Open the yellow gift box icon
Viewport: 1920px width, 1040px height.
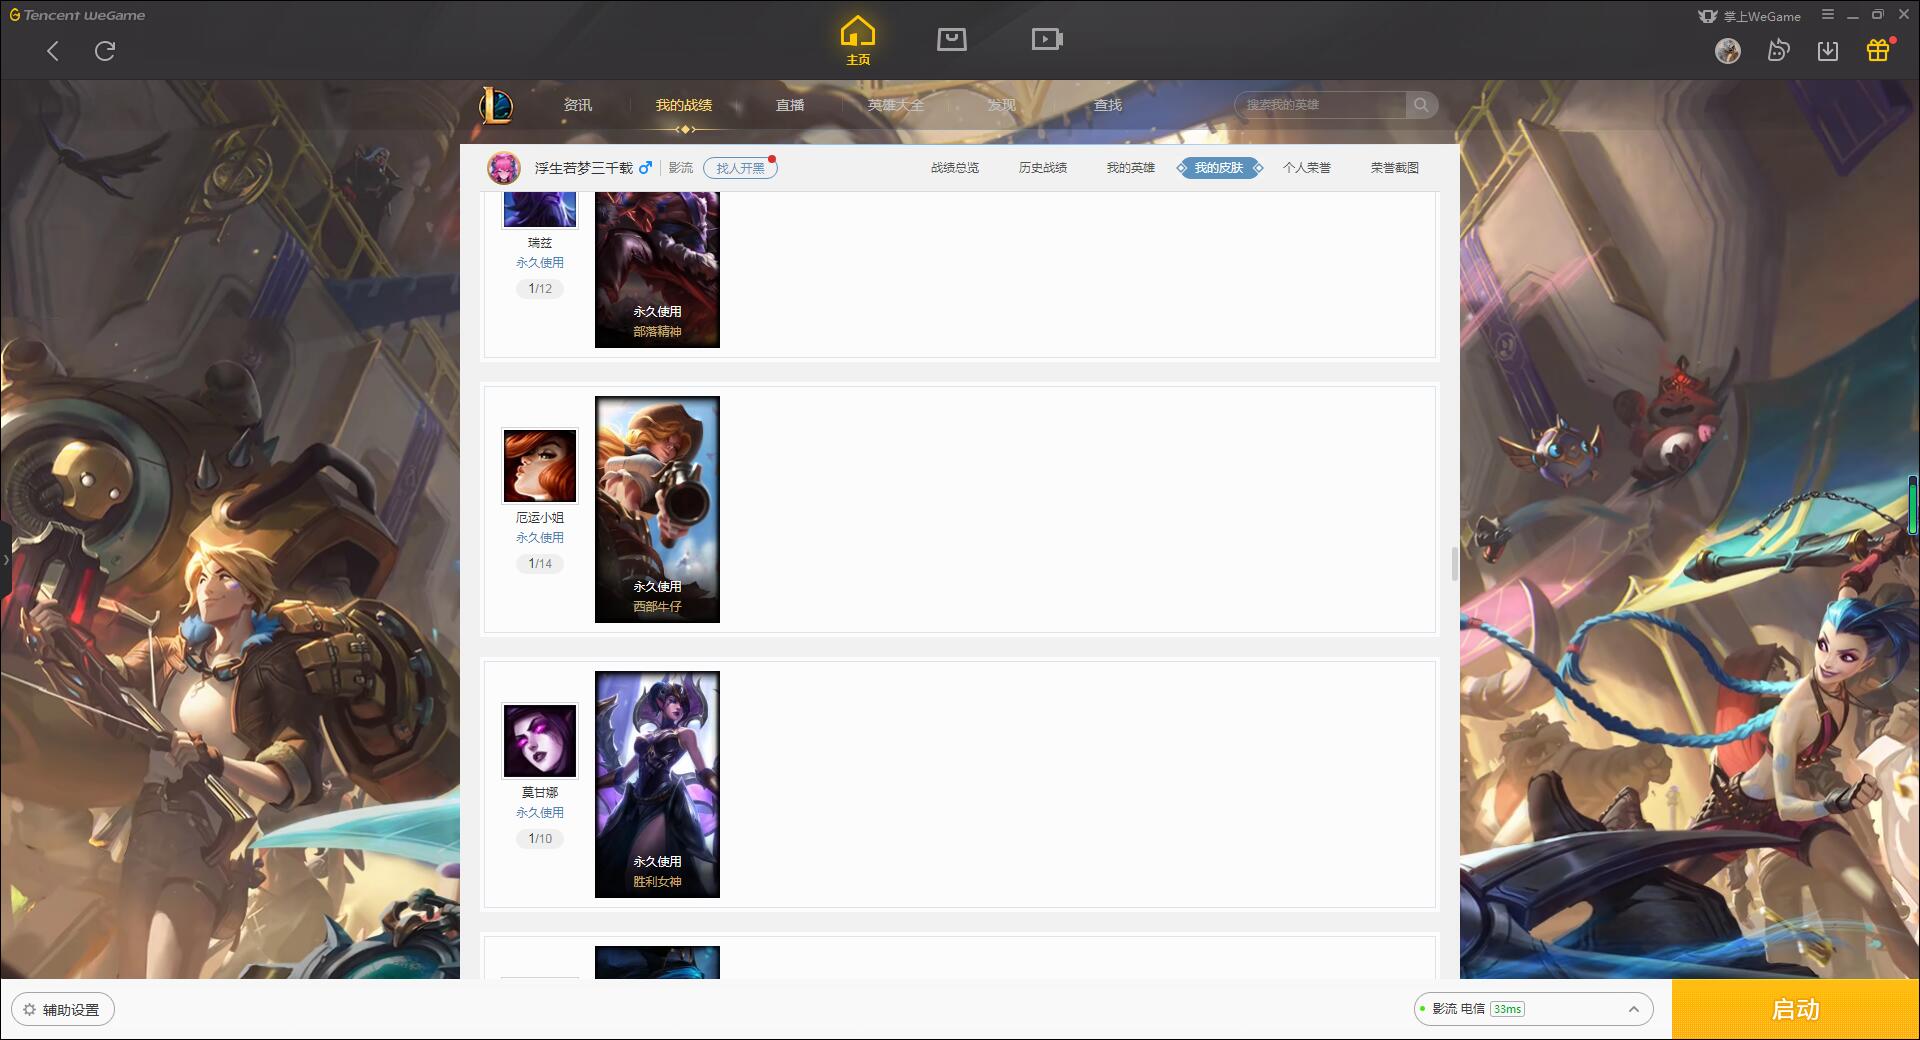coord(1878,50)
